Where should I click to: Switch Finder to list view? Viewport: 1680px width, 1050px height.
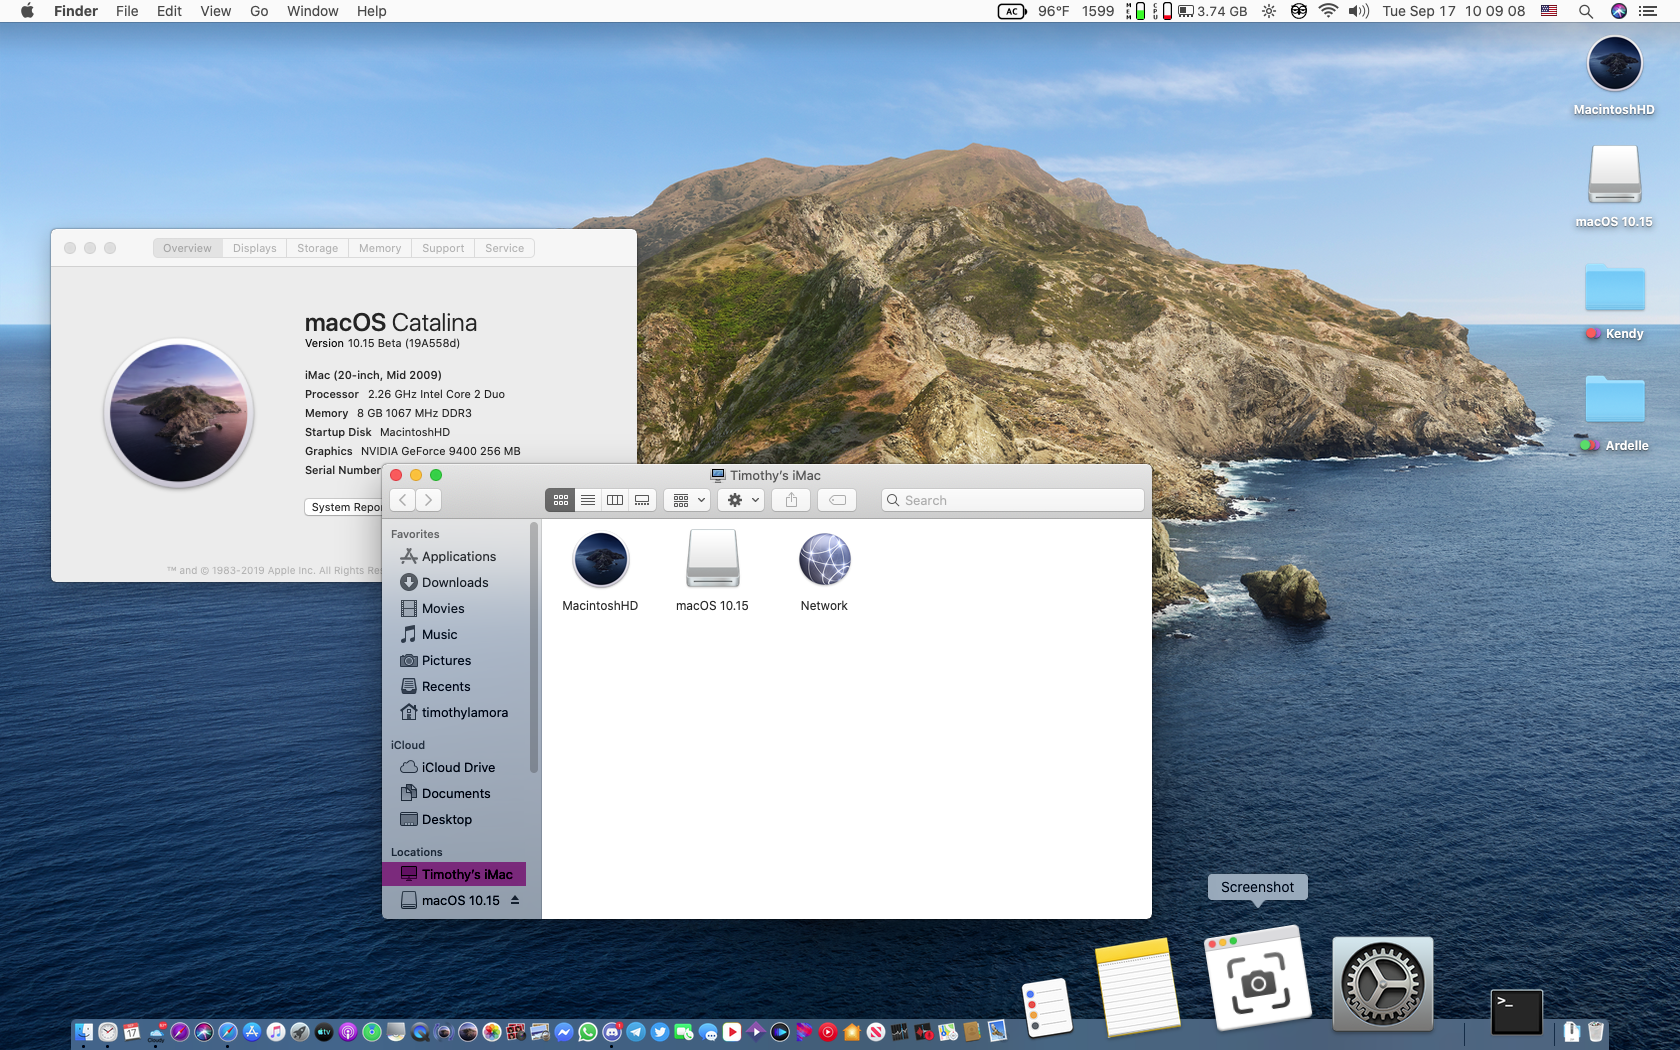pos(588,500)
